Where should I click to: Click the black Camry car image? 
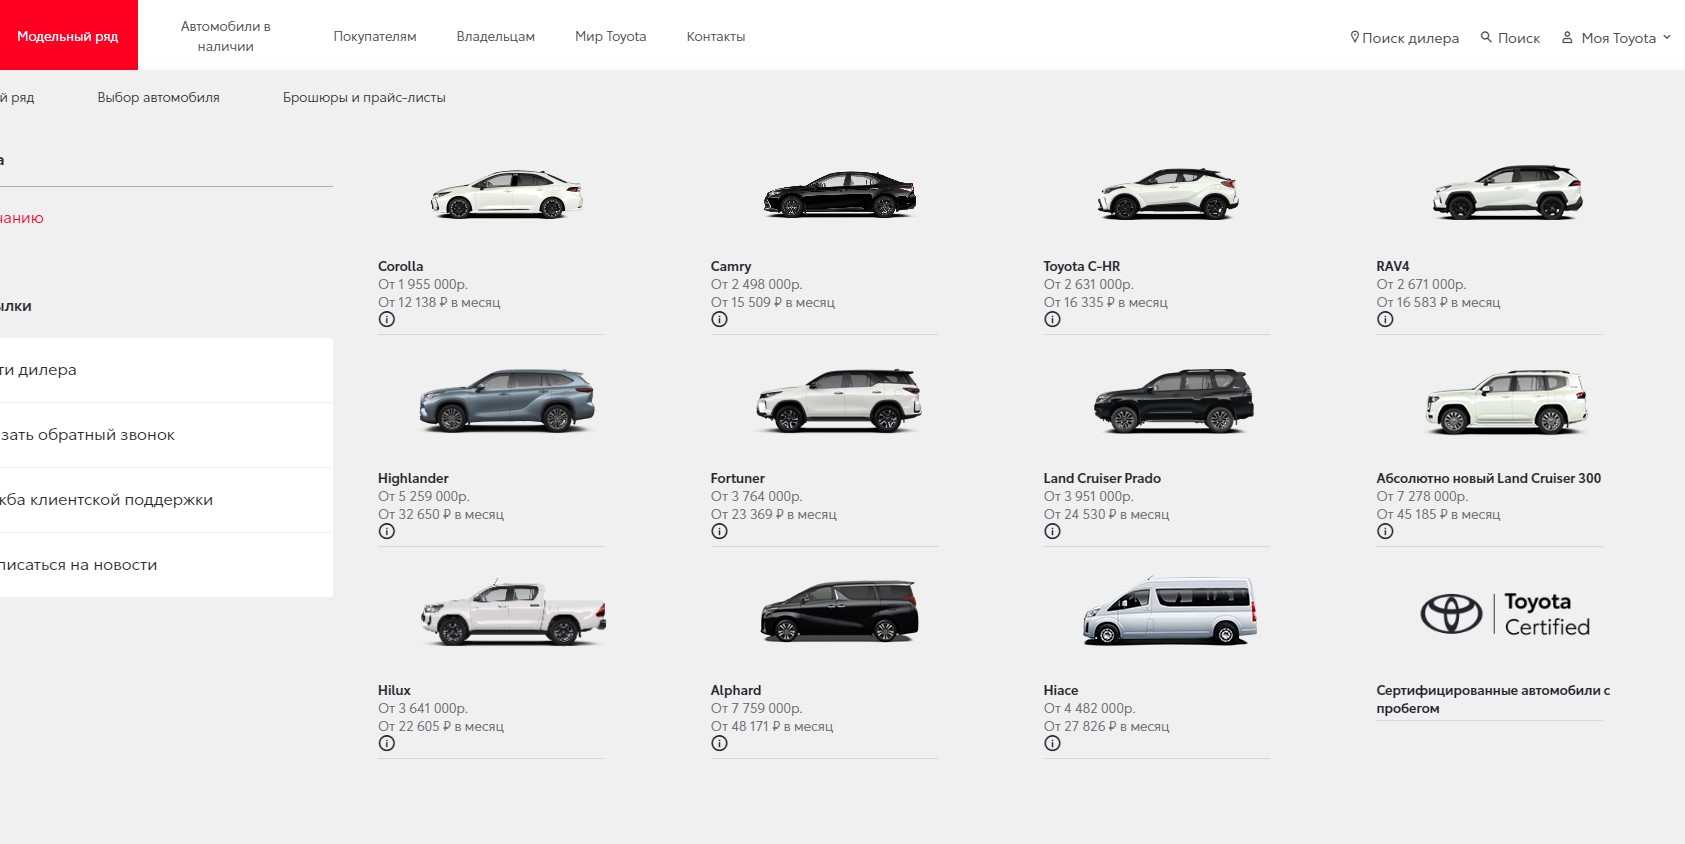coord(840,194)
